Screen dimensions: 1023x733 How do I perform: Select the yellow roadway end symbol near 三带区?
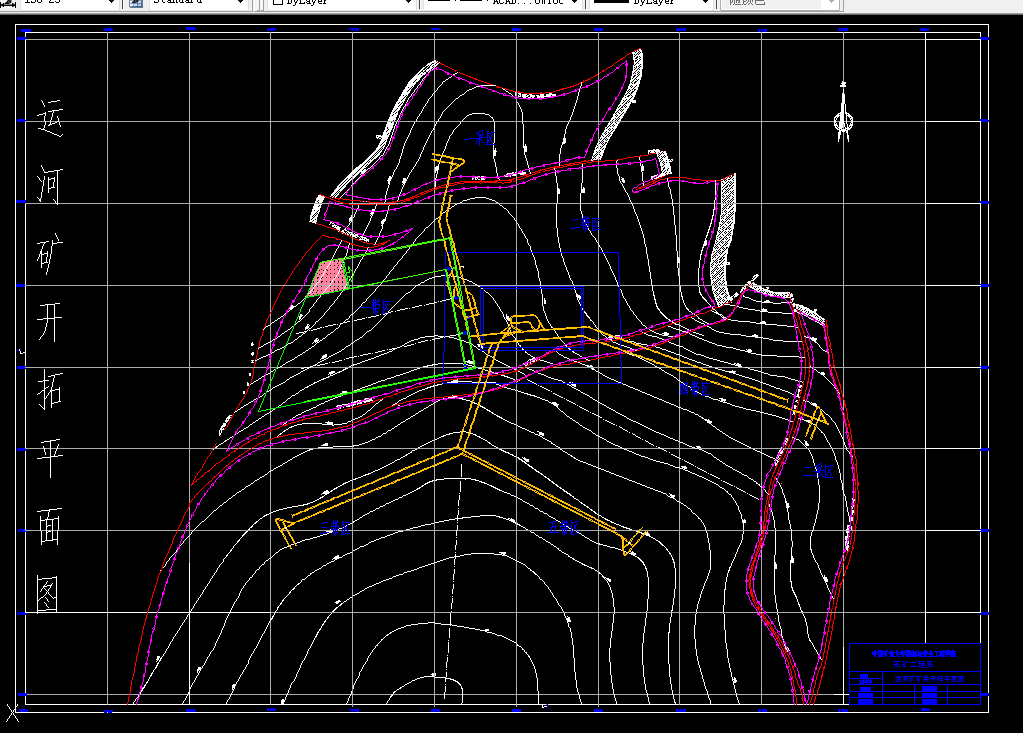(285, 532)
